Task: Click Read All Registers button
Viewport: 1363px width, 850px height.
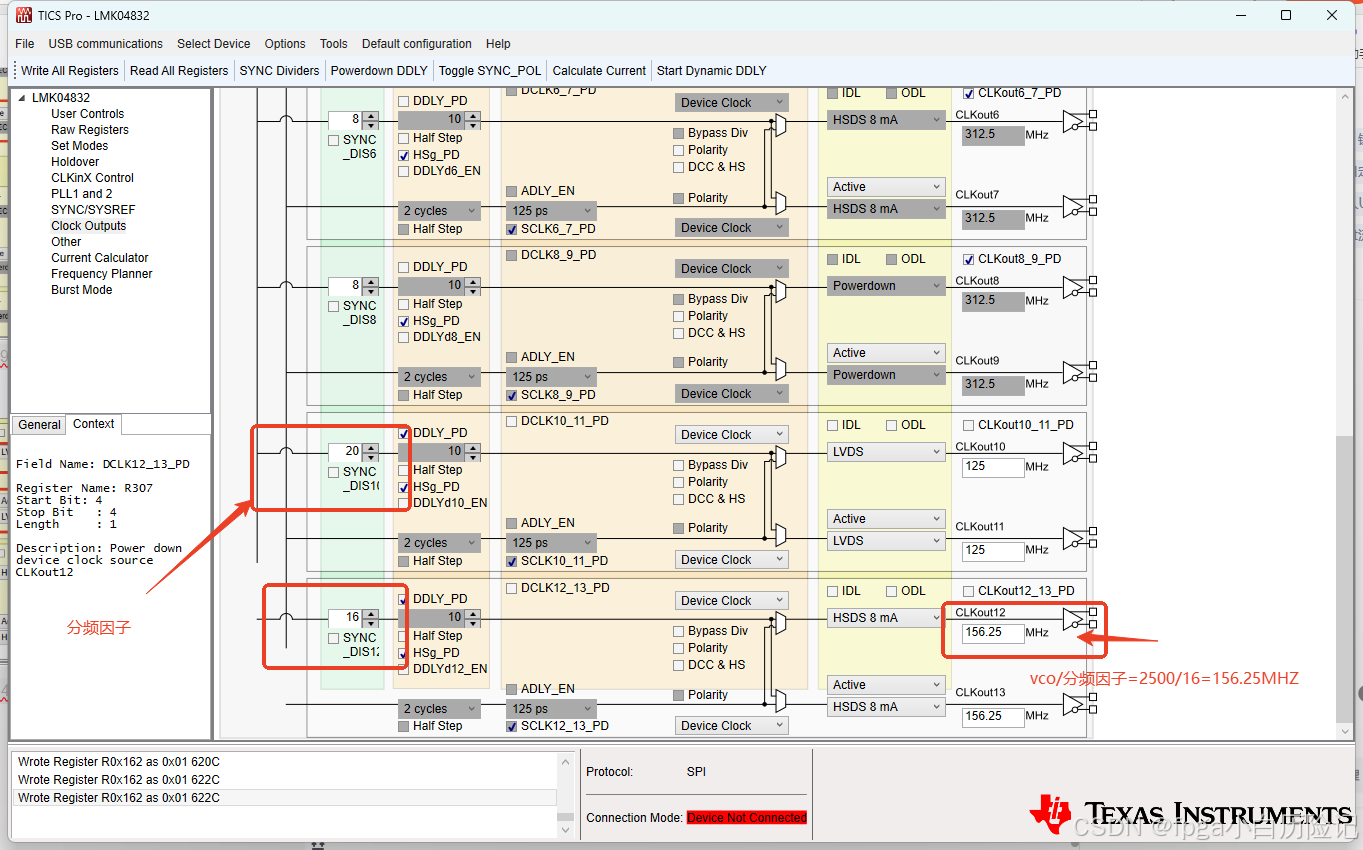Action: 179,71
